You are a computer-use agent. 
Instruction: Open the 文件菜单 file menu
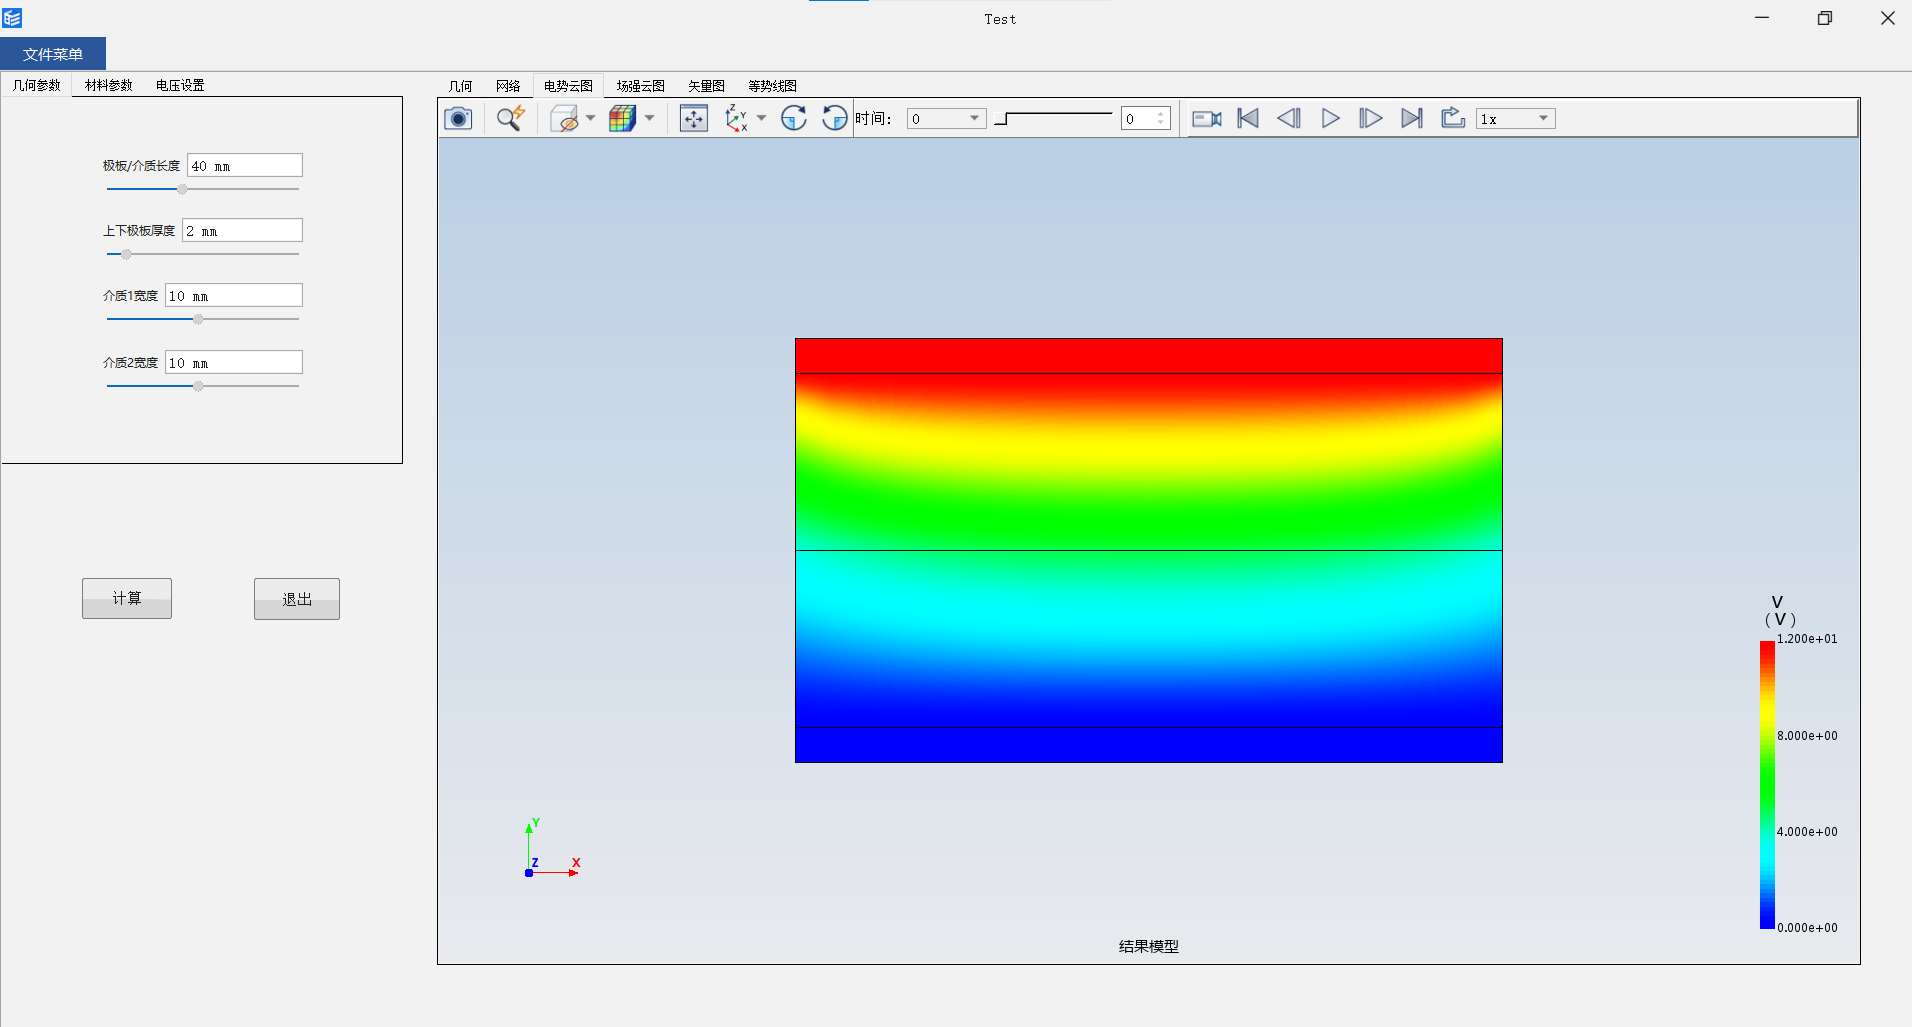(53, 54)
